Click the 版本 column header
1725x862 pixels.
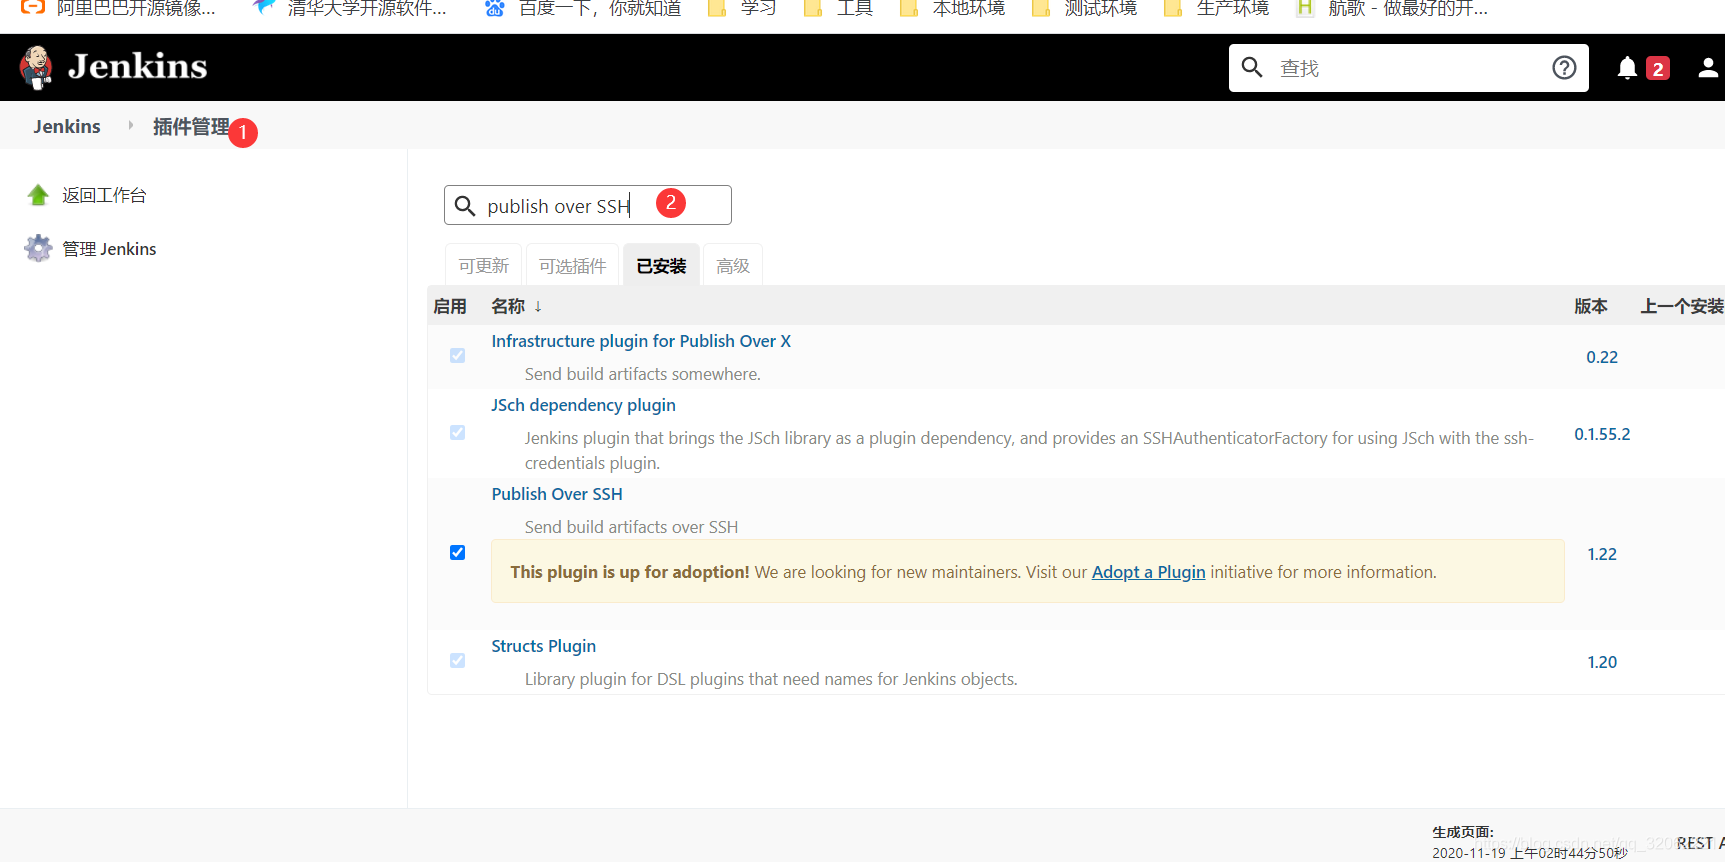pyautogui.click(x=1591, y=306)
